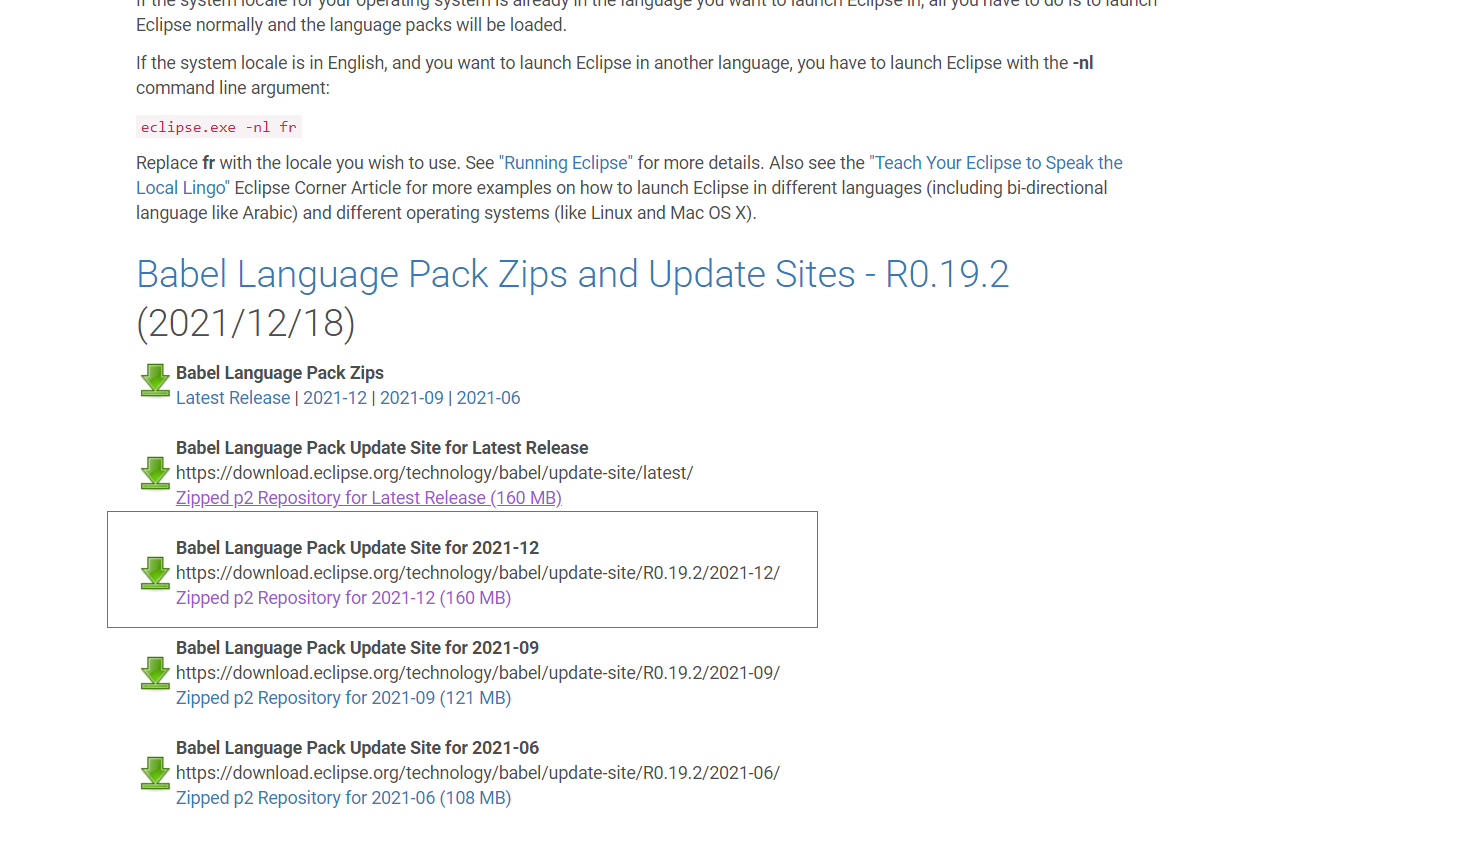Click "Babel Language Pack Zips" bold title
1480x843 pixels.
pyautogui.click(x=280, y=373)
